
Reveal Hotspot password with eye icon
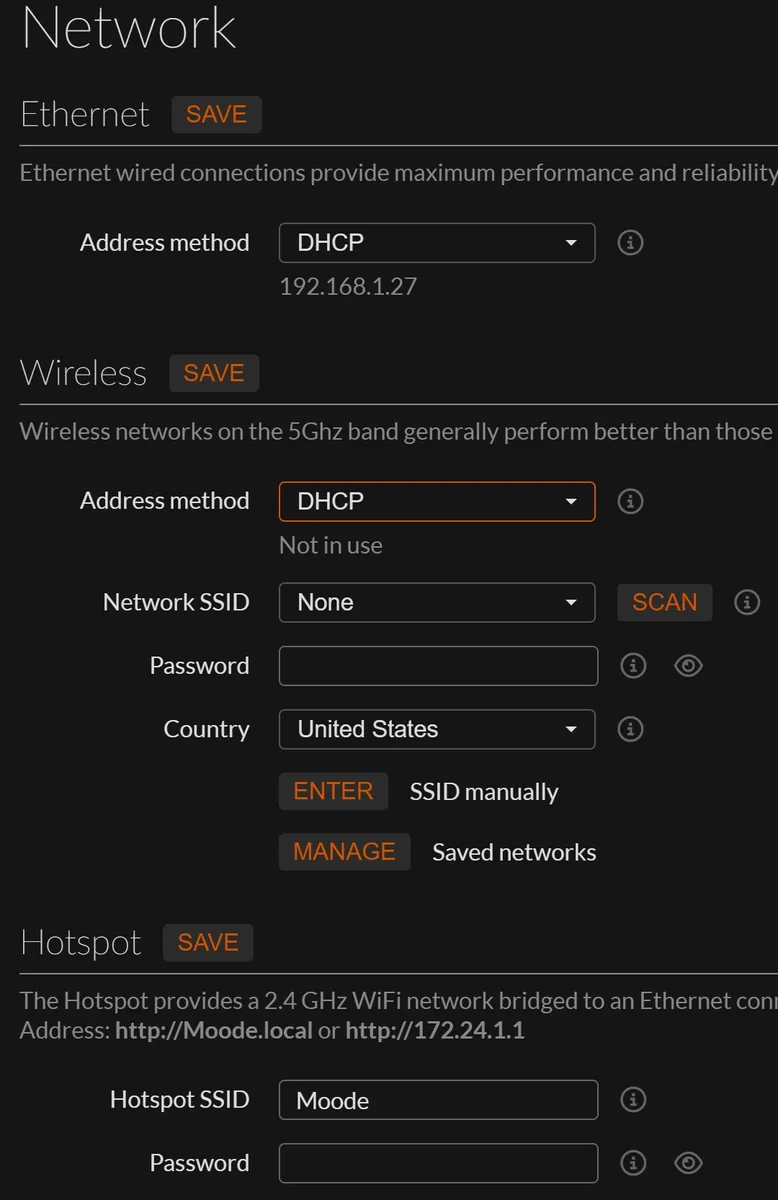(688, 1162)
